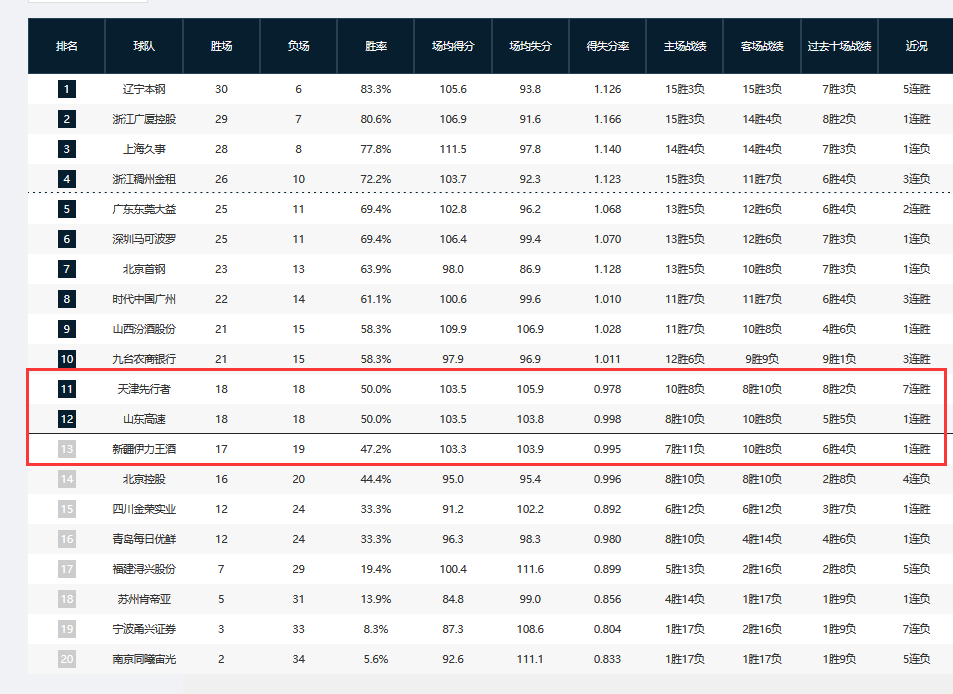Open team 天津先行者
The image size is (953, 694).
[x=144, y=389]
